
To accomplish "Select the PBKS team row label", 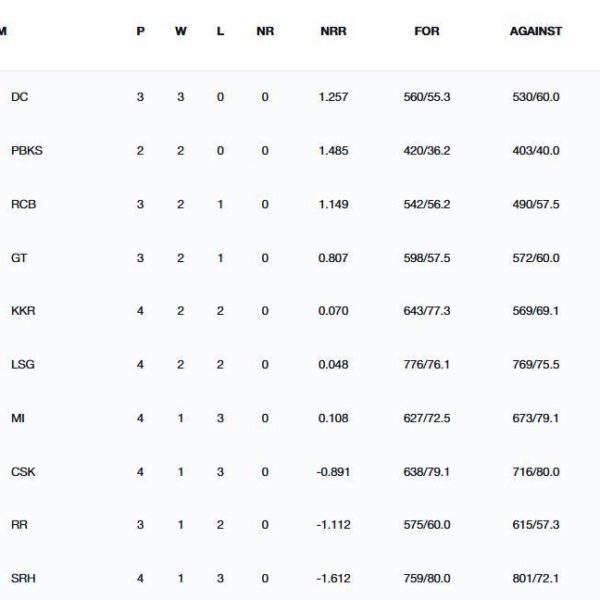I will coord(27,151).
